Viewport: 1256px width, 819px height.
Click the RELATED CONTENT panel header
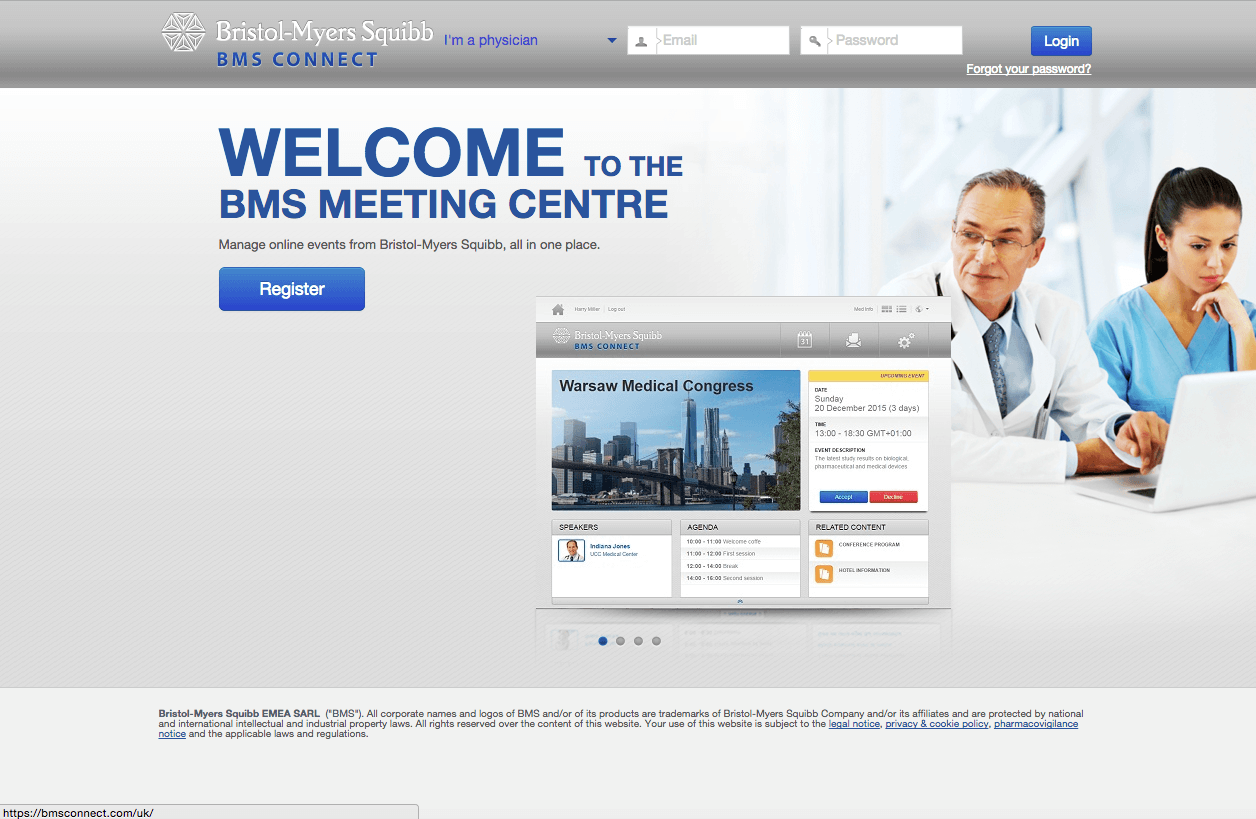(x=868, y=527)
